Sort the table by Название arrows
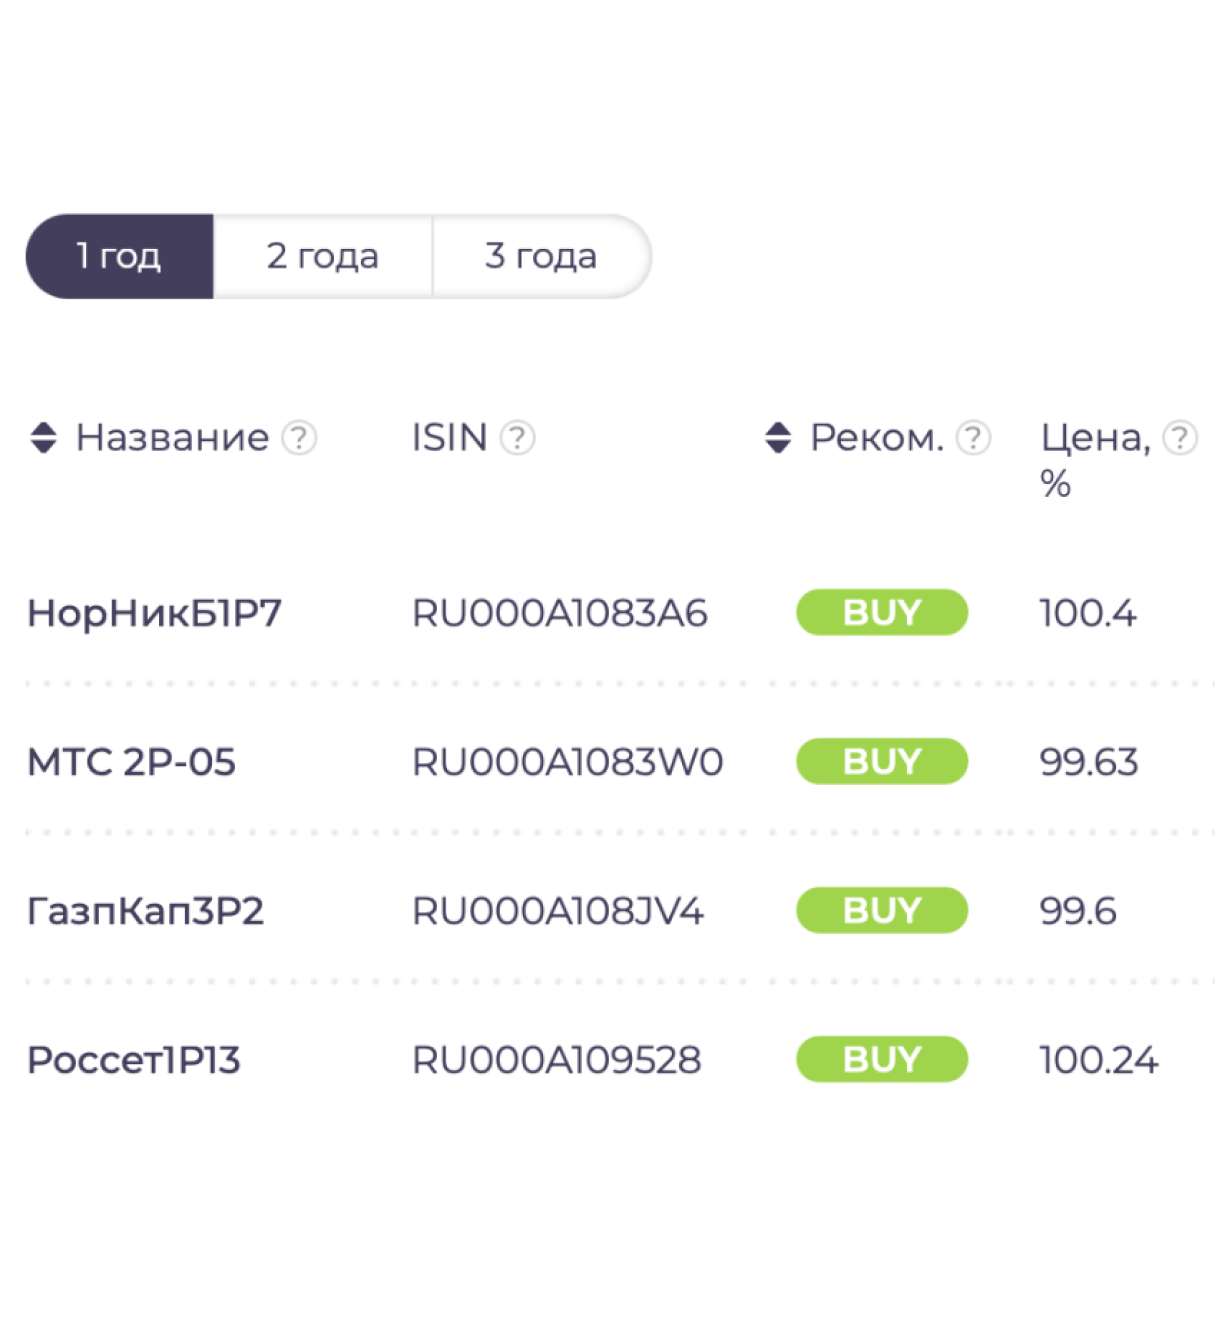 [x=44, y=438]
